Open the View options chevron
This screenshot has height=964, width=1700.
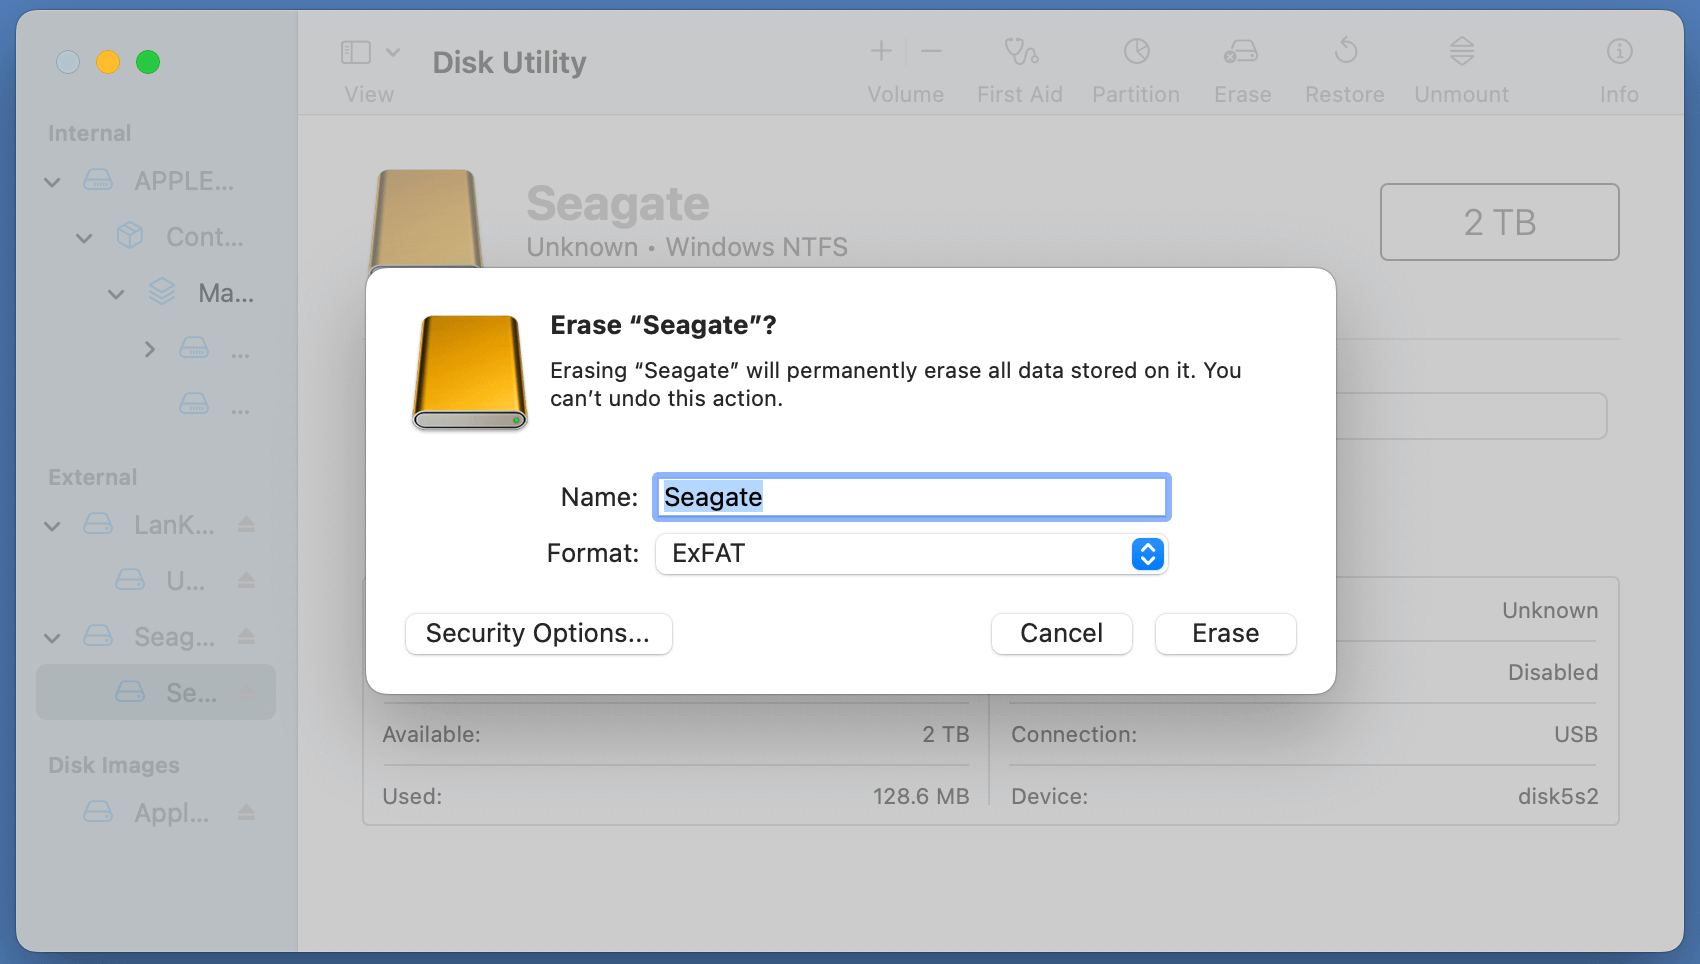(x=393, y=51)
